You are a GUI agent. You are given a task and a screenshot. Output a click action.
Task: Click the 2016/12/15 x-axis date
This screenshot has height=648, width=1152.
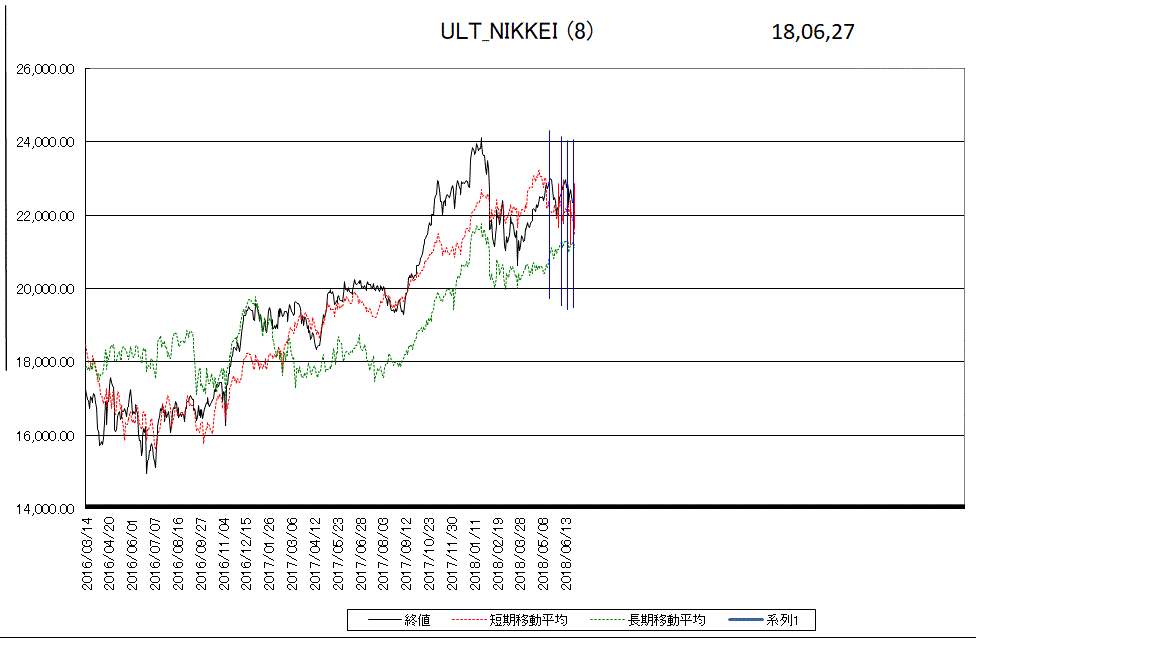tap(246, 553)
